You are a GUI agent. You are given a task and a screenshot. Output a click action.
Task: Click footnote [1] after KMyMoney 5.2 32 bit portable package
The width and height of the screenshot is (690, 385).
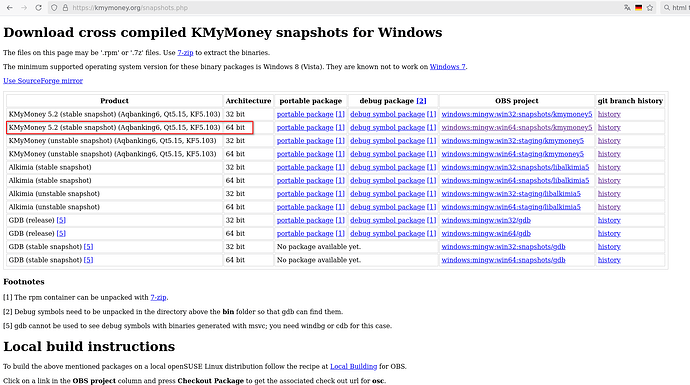pyautogui.click(x=340, y=114)
